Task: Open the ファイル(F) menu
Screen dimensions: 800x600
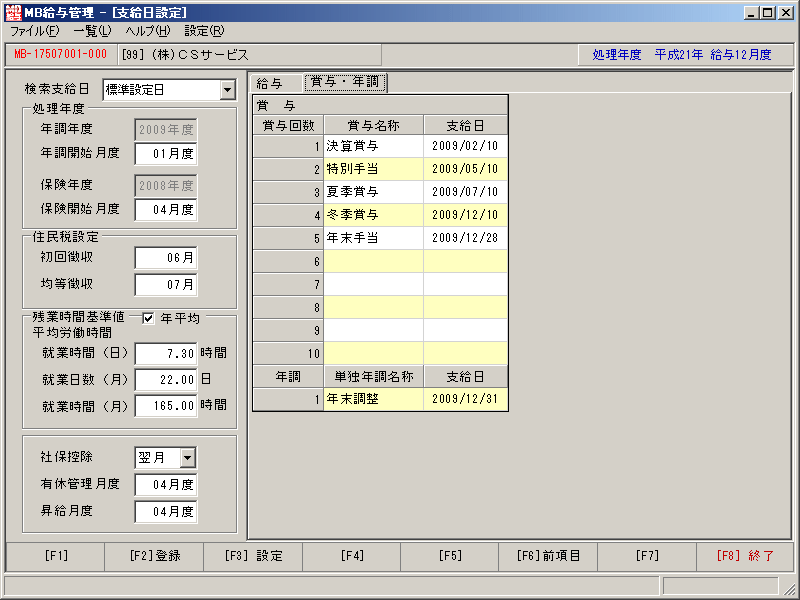Action: coord(35,31)
